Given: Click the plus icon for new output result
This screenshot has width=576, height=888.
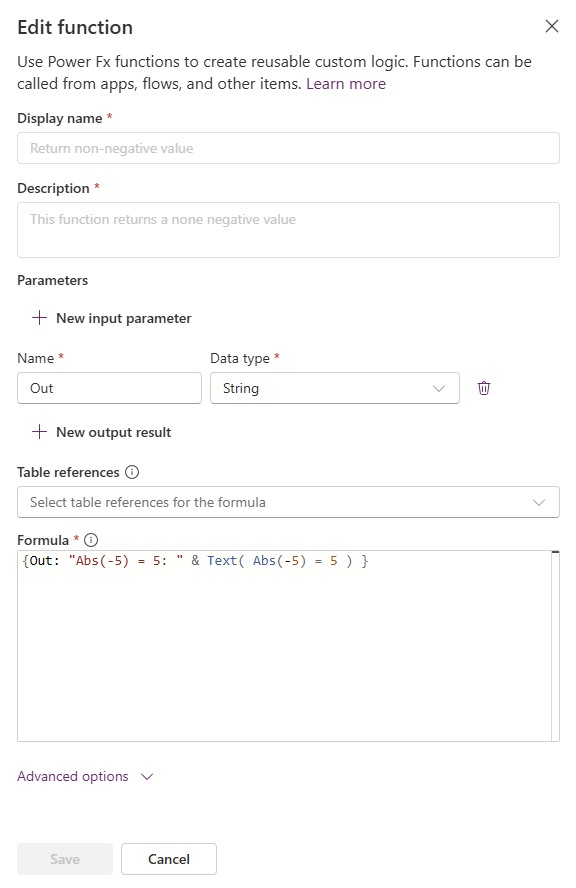Looking at the screenshot, I should coord(37,432).
